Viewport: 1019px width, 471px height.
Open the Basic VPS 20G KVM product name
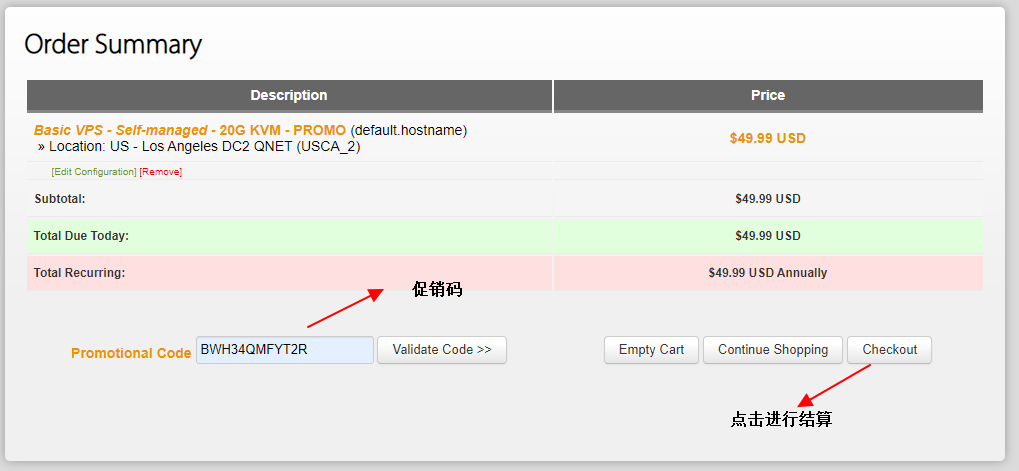click(190, 130)
